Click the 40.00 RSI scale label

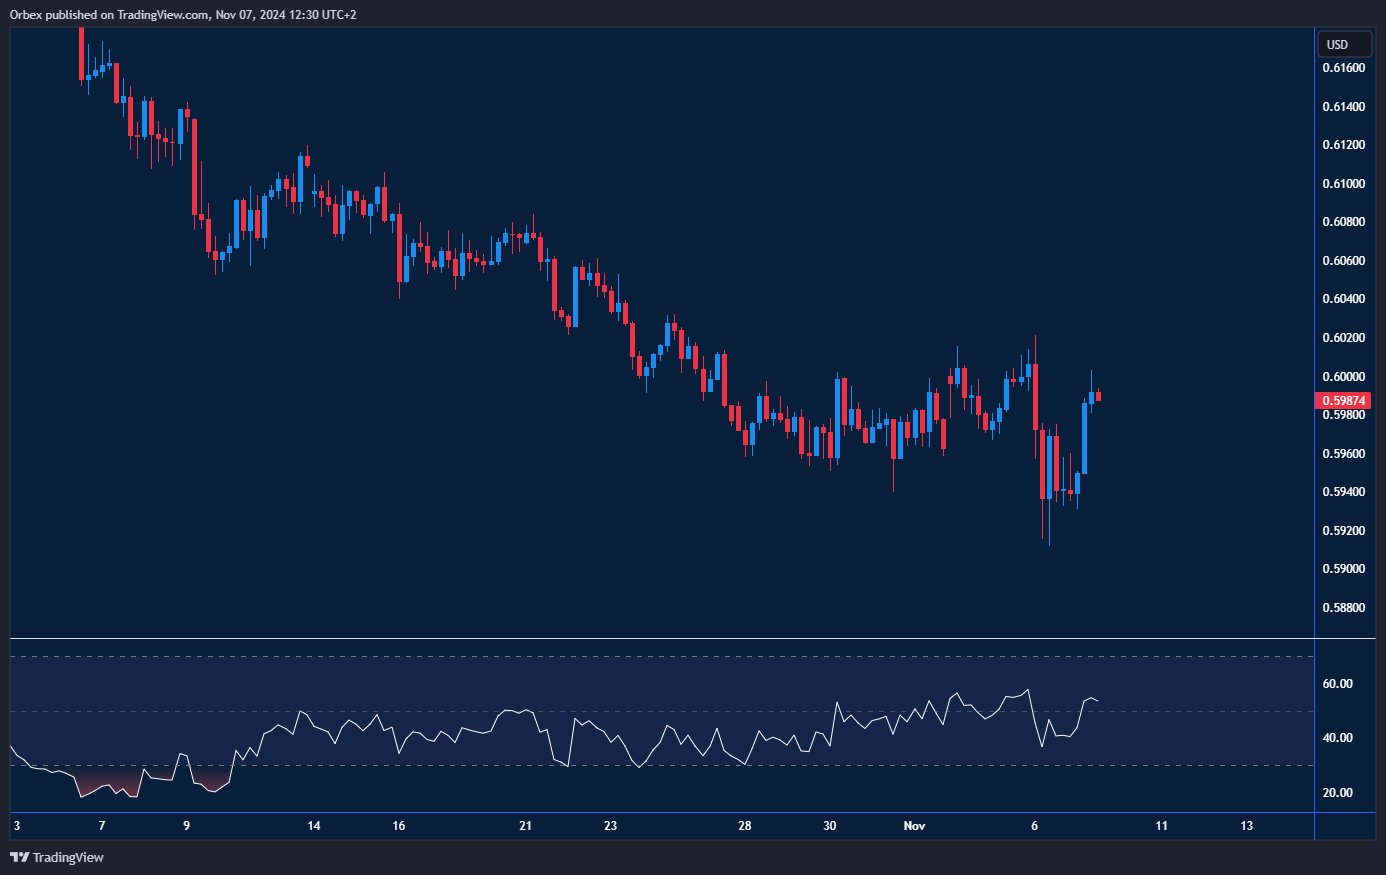click(1337, 738)
